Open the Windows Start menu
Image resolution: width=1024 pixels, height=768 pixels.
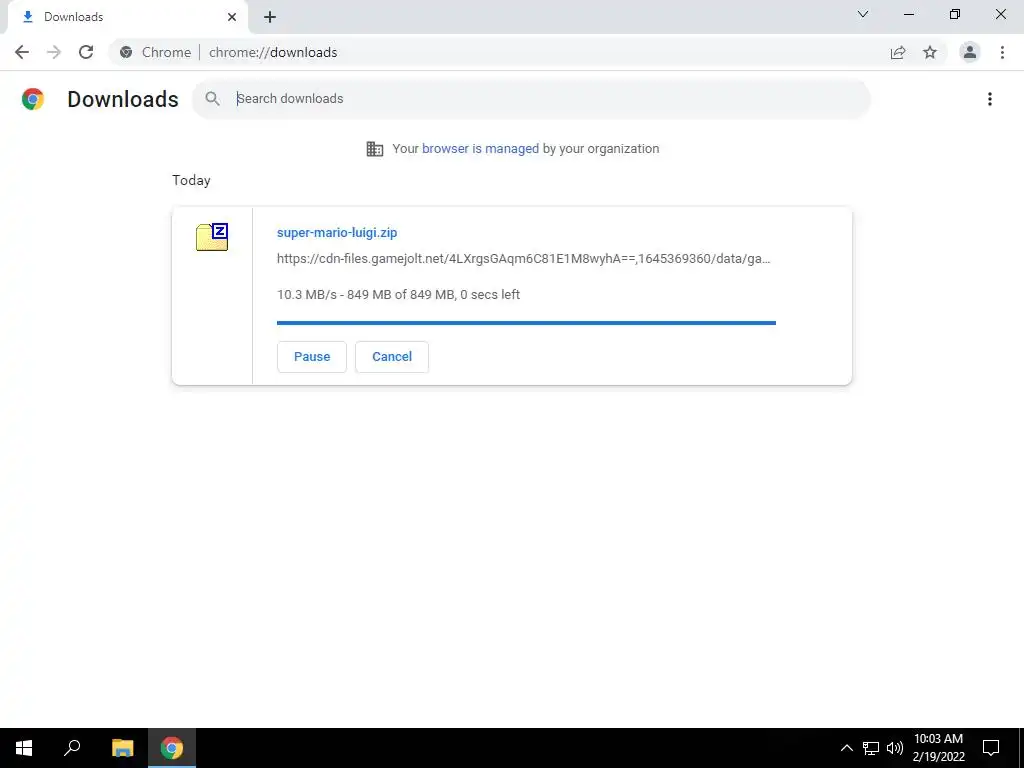24,748
